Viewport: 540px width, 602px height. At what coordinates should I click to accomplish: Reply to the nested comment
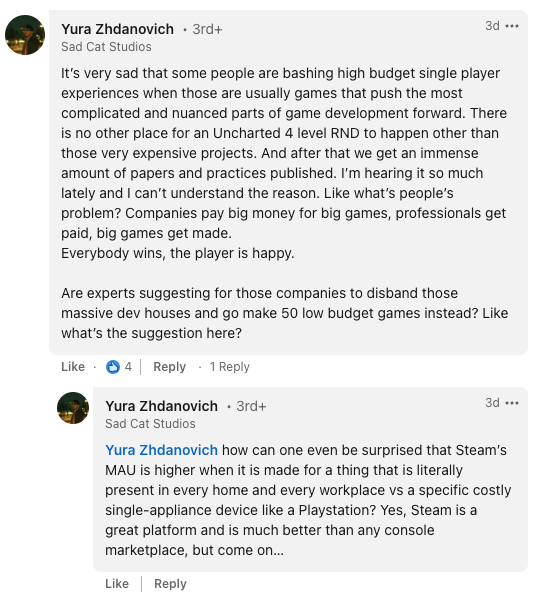coord(170,584)
